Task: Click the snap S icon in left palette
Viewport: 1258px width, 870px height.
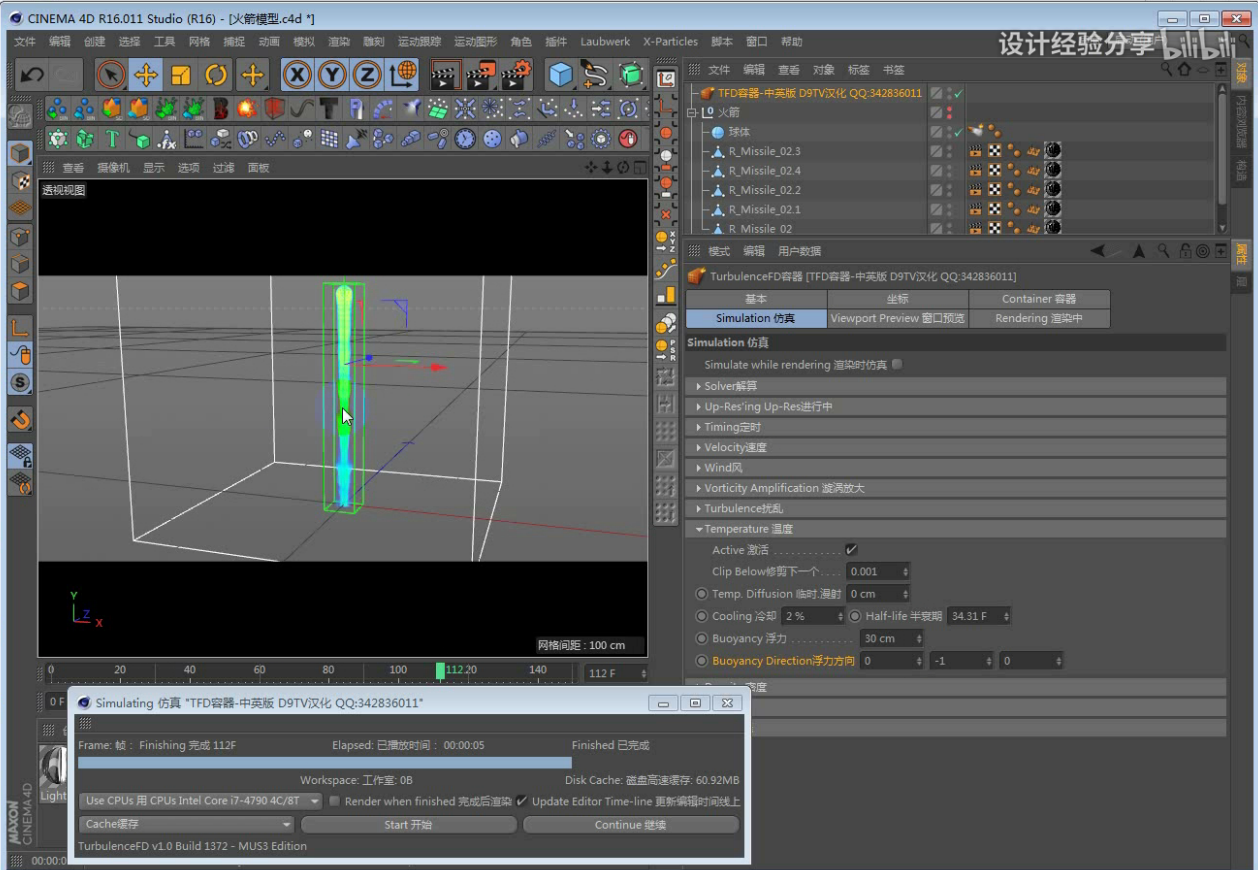Action: coord(20,383)
